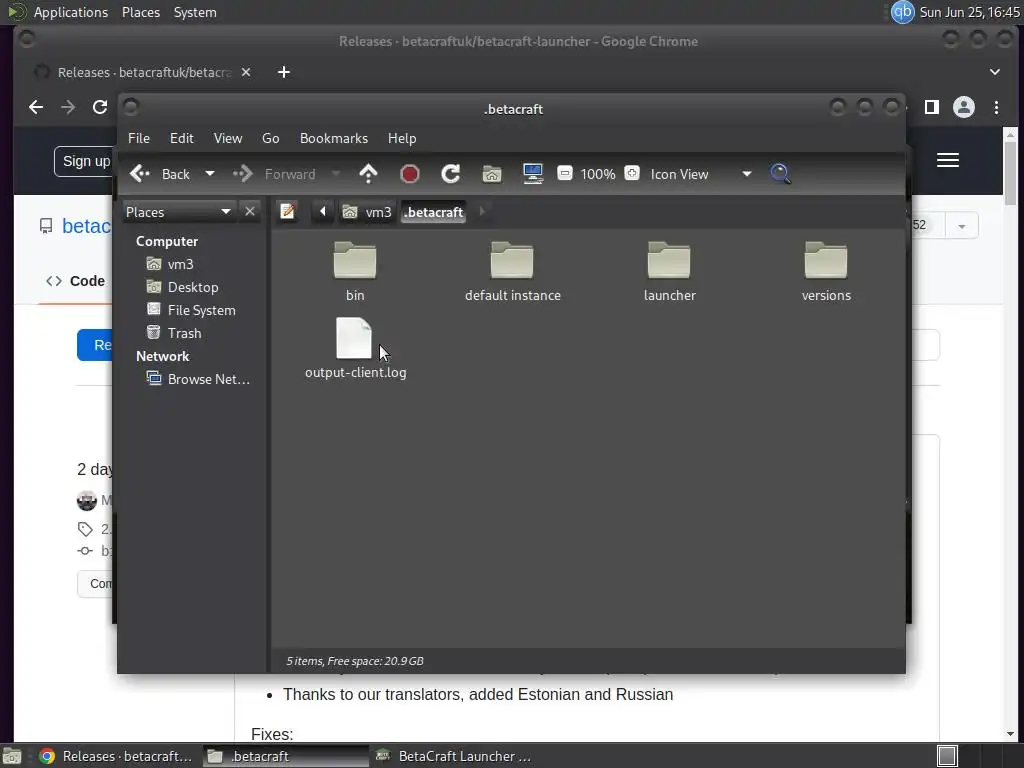Viewport: 1024px width, 768px height.
Task: Open the Bookmarks menu
Action: point(334,138)
